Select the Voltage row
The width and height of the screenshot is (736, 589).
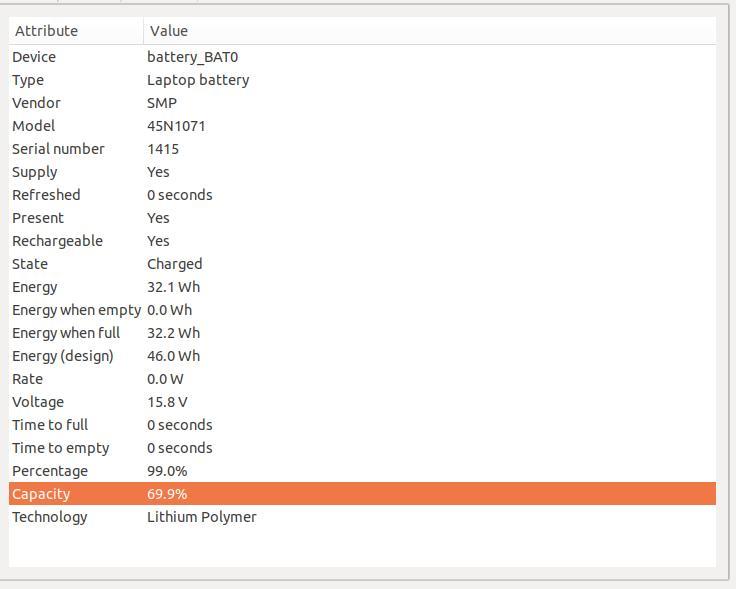362,402
